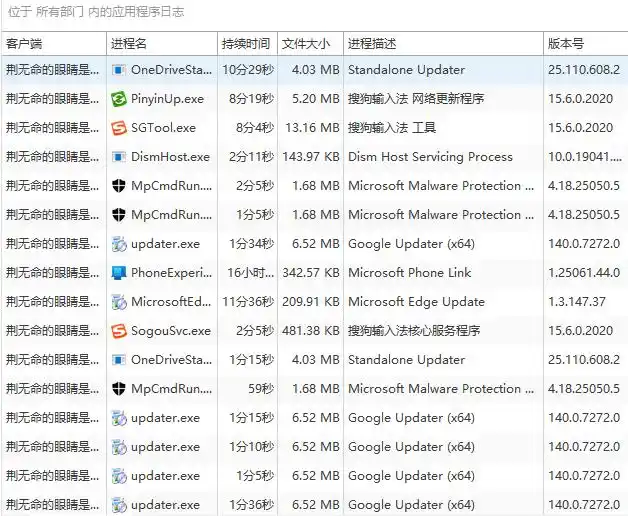Click the 1分36秒 duration cell
The width and height of the screenshot is (628, 516).
252,505
